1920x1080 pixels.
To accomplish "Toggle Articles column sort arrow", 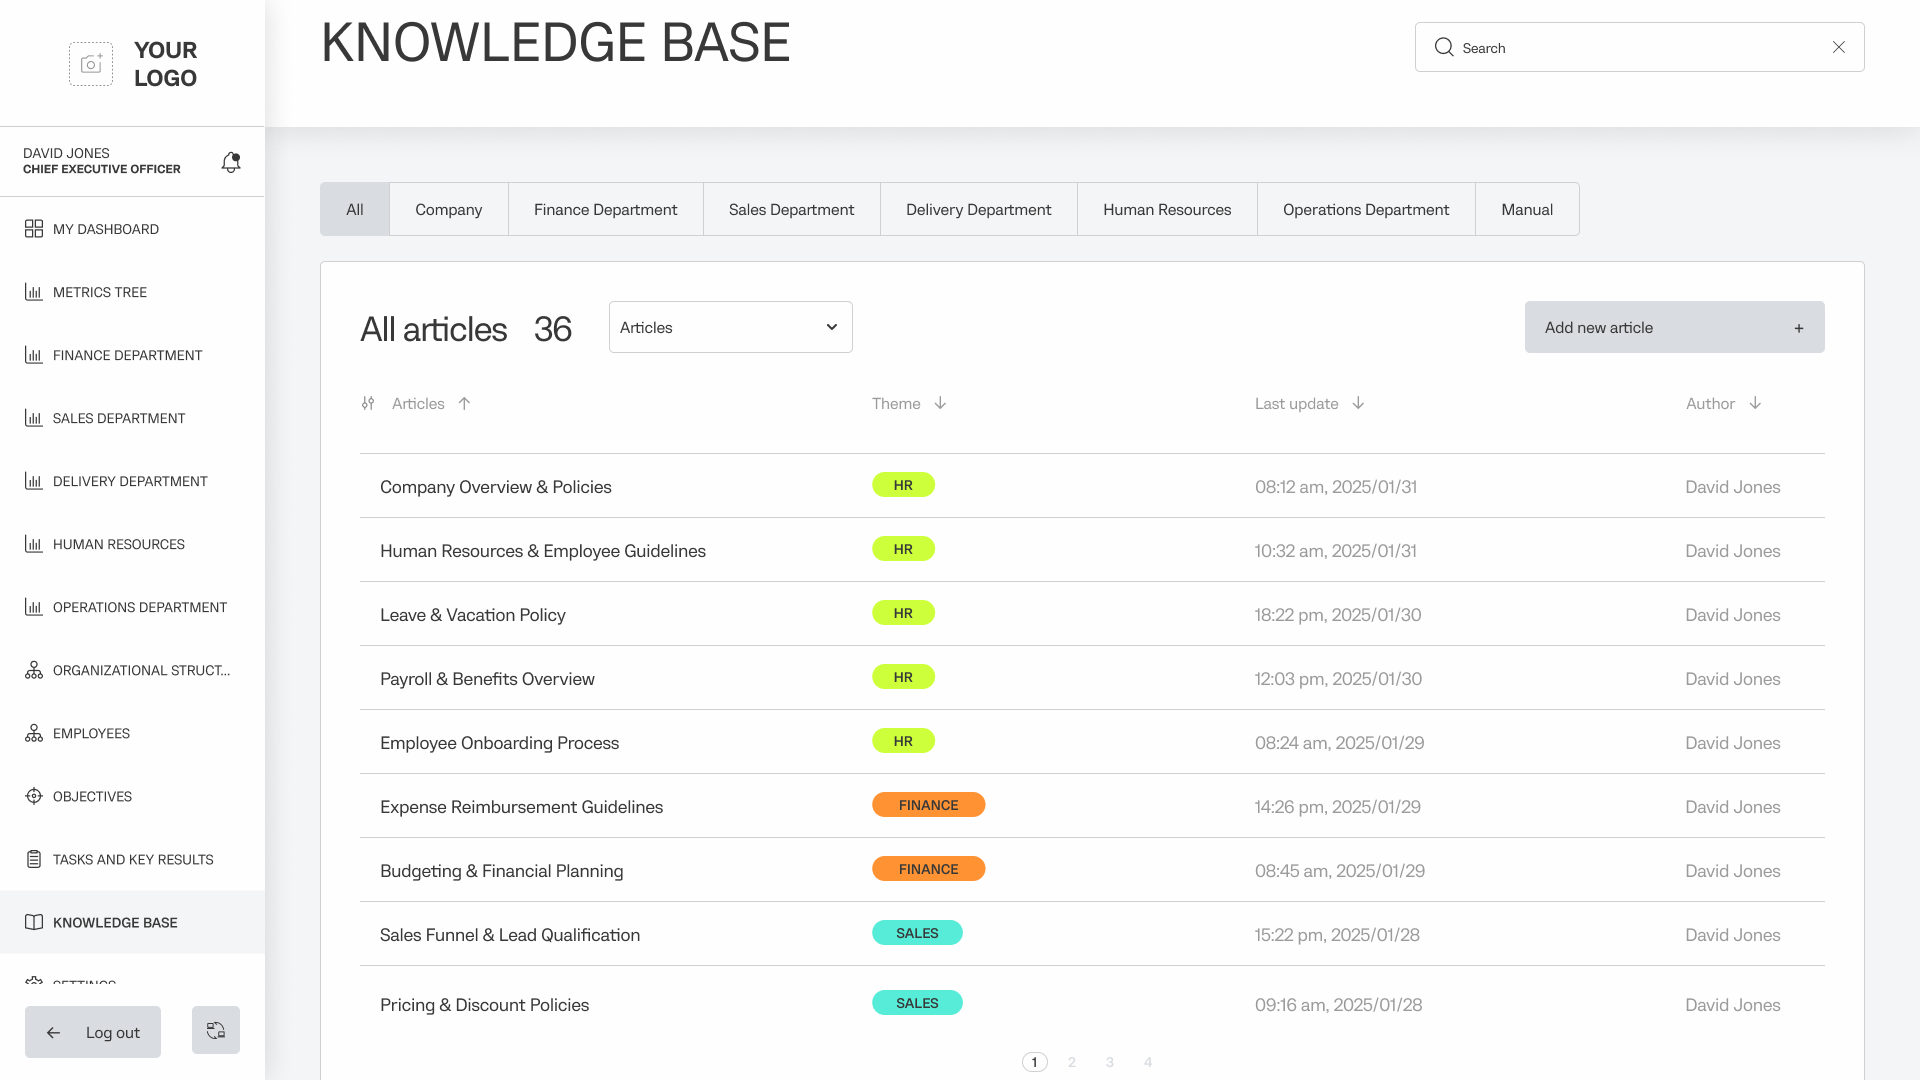I will point(464,403).
